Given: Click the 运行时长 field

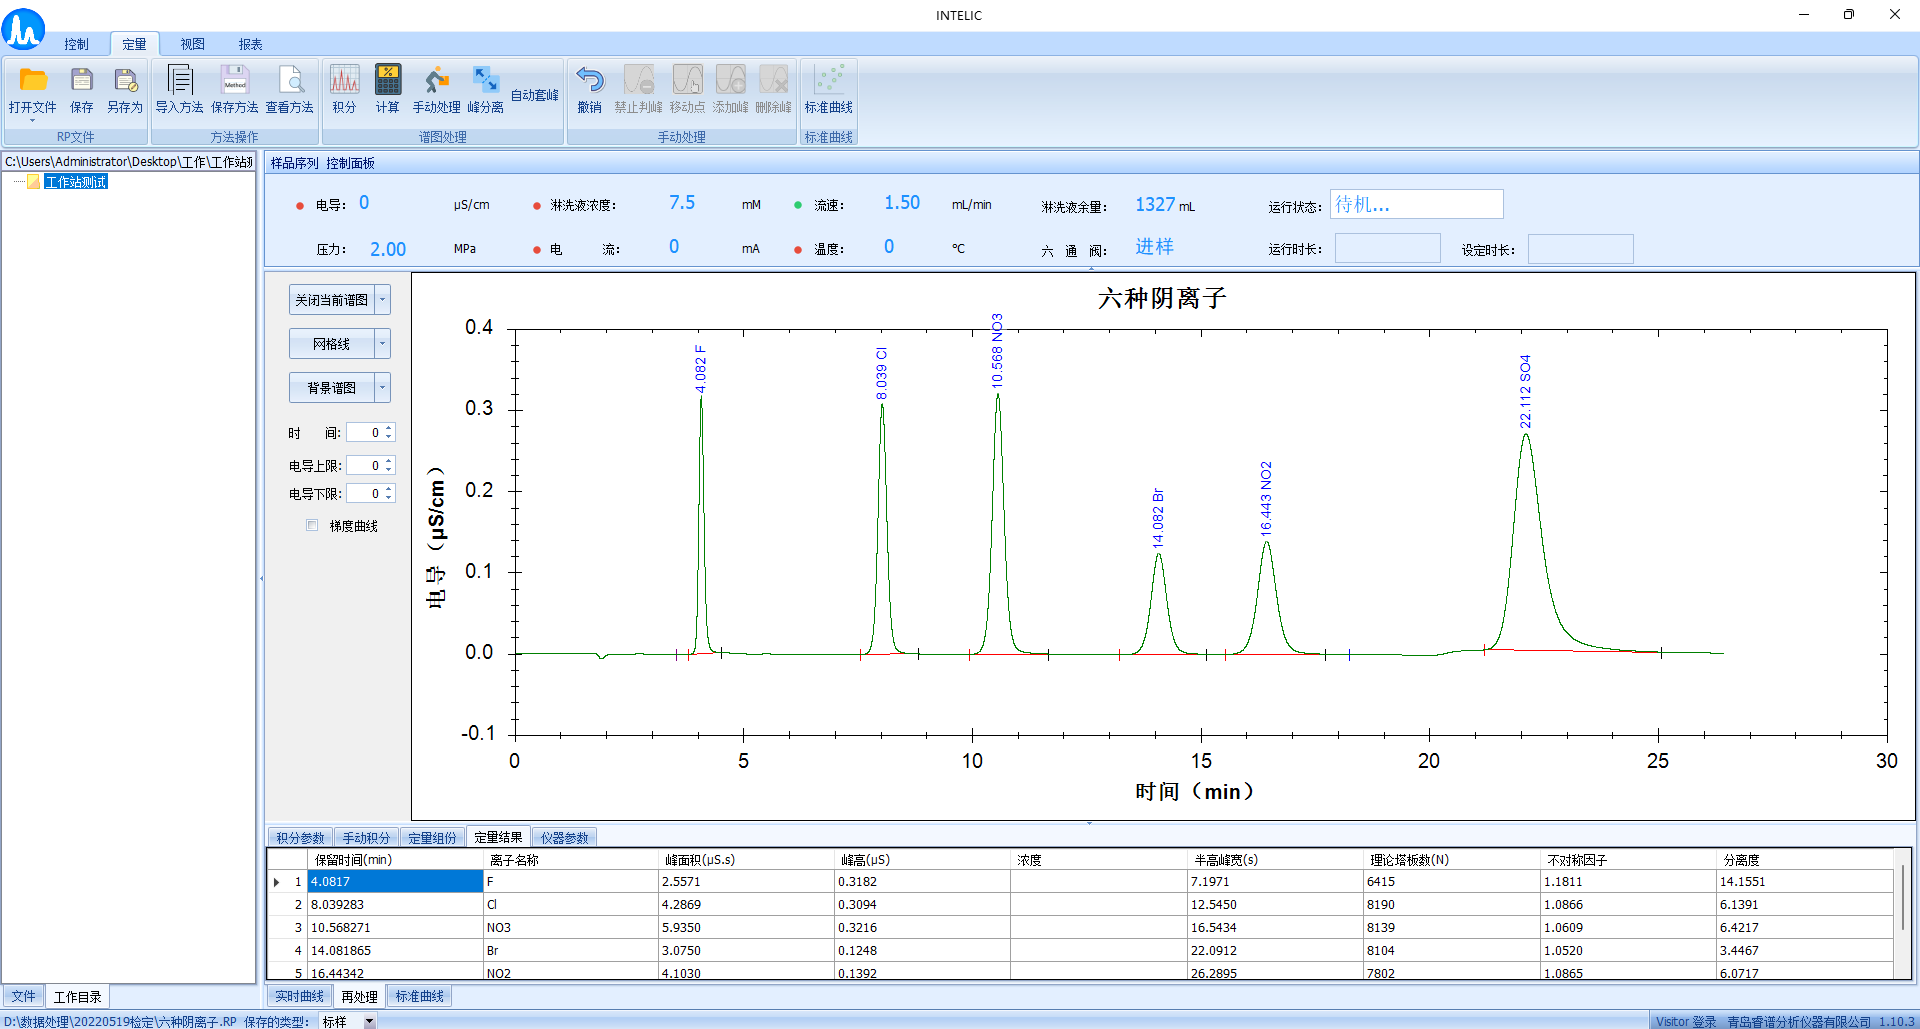Looking at the screenshot, I should (1387, 248).
